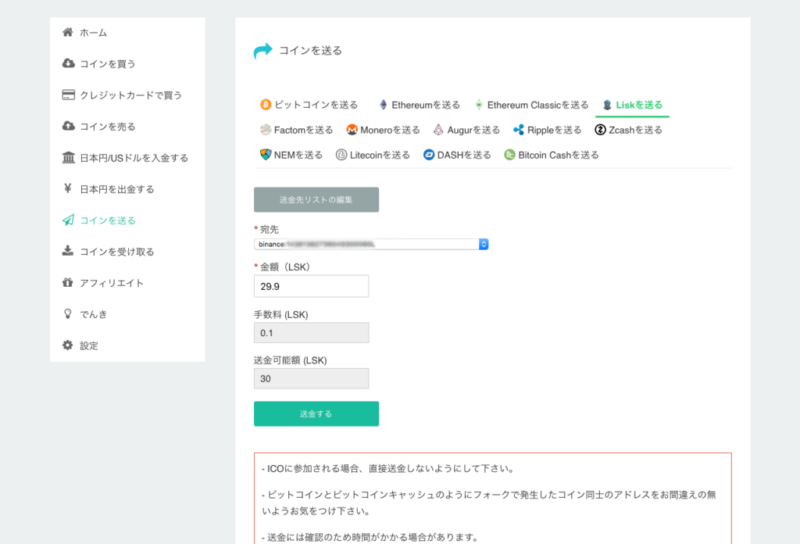800x544 pixels.
Task: Click the lightbulb icon next to でんき
Action: 68,314
